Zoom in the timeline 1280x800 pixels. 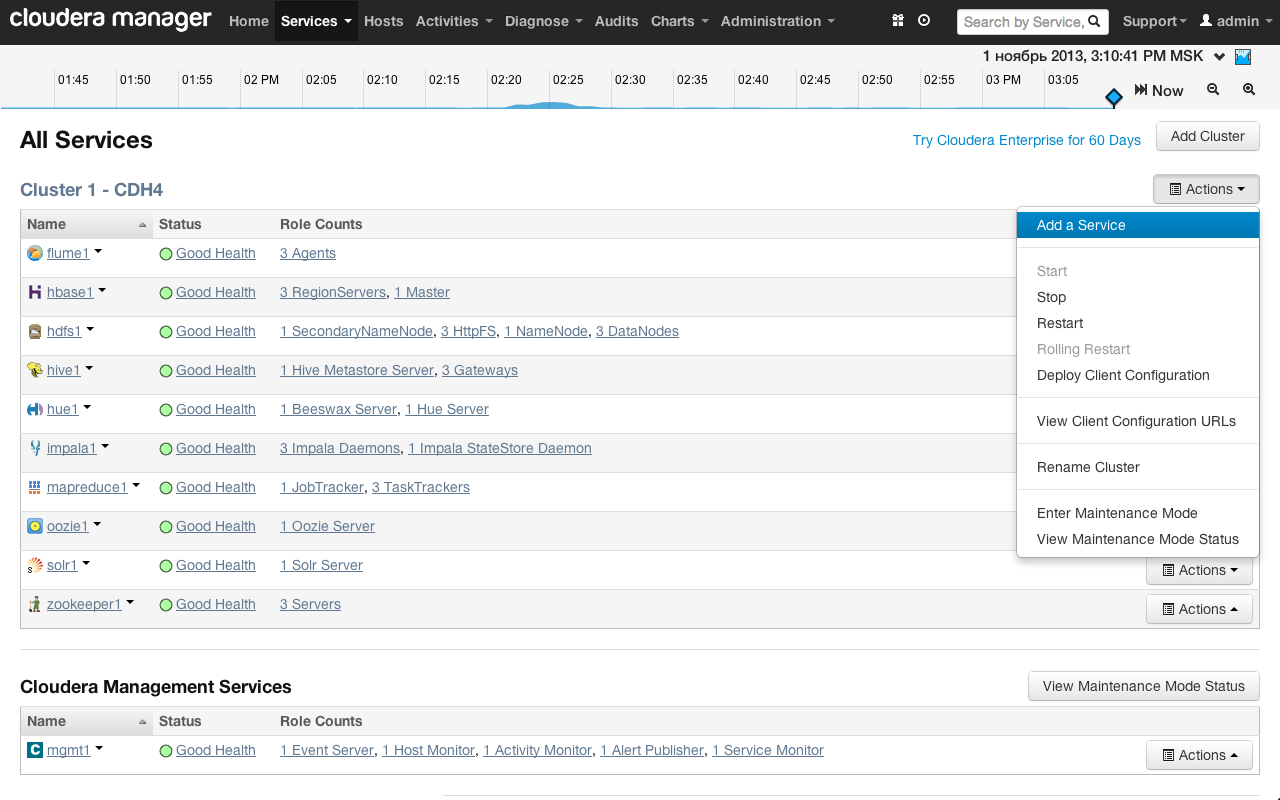pyautogui.click(x=1249, y=89)
